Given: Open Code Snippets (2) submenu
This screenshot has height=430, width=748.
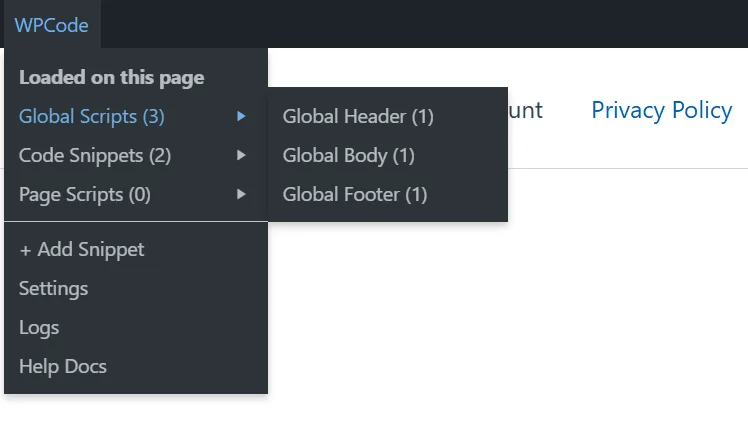Looking at the screenshot, I should click(x=136, y=156).
